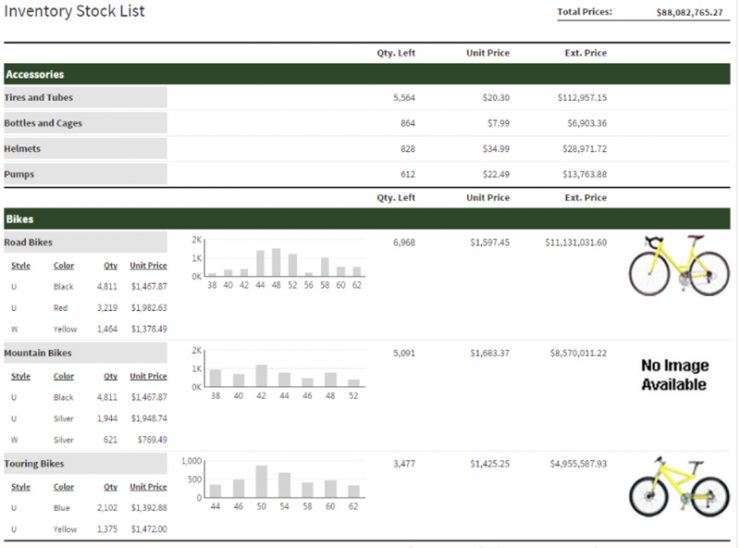Select the Bottles and Cages item
The height and width of the screenshot is (548, 740).
(x=43, y=124)
